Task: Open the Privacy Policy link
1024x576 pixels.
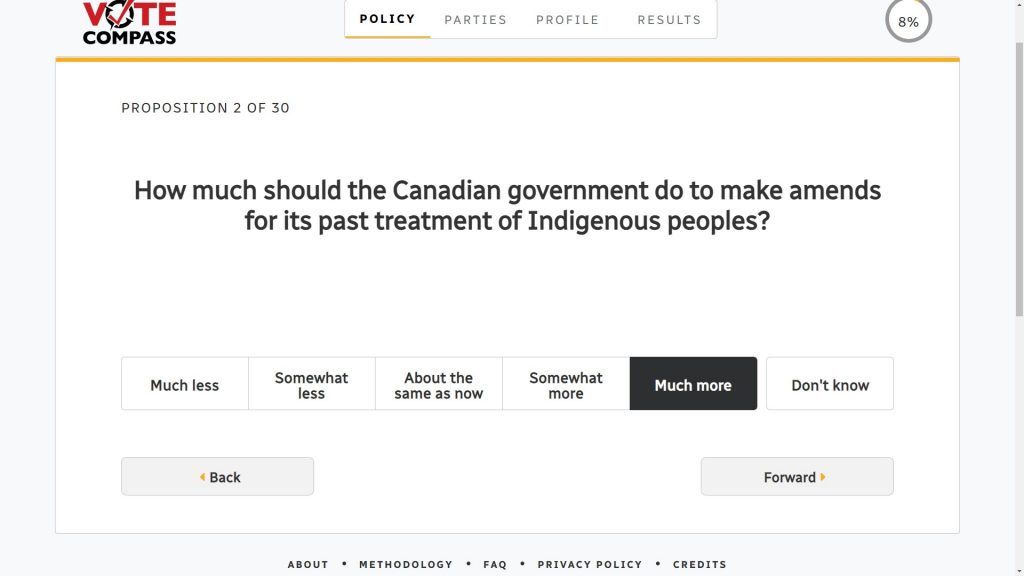Action: coord(590,564)
